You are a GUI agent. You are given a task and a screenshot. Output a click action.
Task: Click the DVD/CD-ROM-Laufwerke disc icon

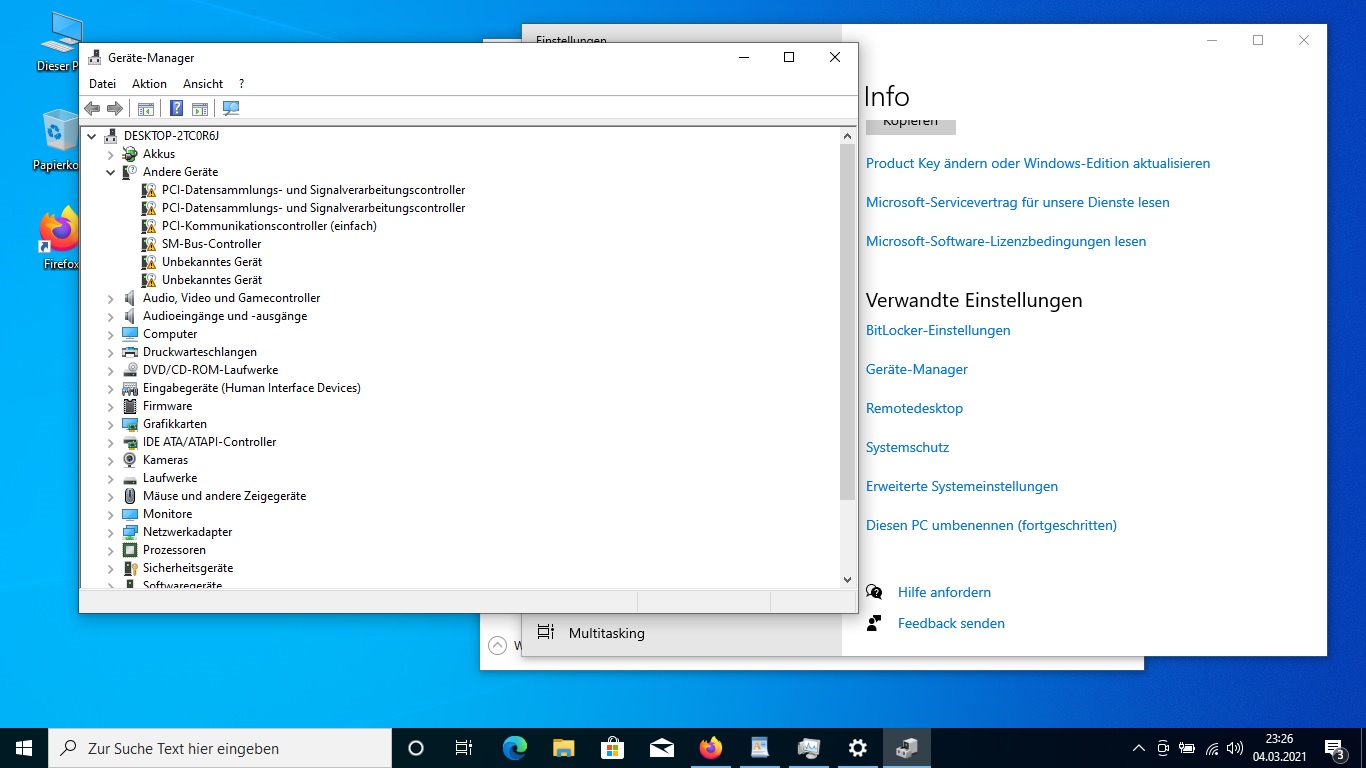click(130, 370)
